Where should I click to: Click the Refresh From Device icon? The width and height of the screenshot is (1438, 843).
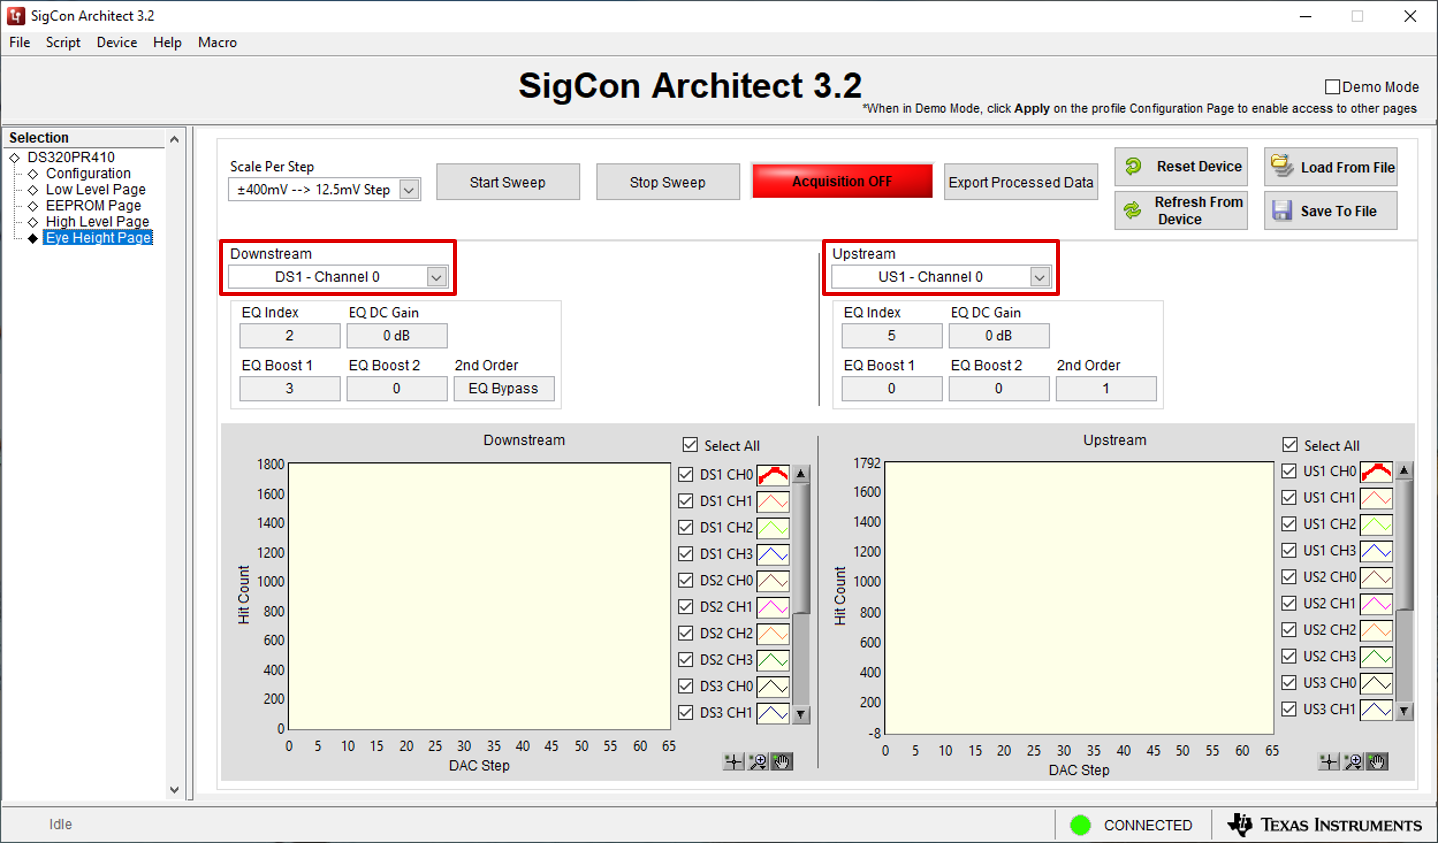click(1133, 210)
